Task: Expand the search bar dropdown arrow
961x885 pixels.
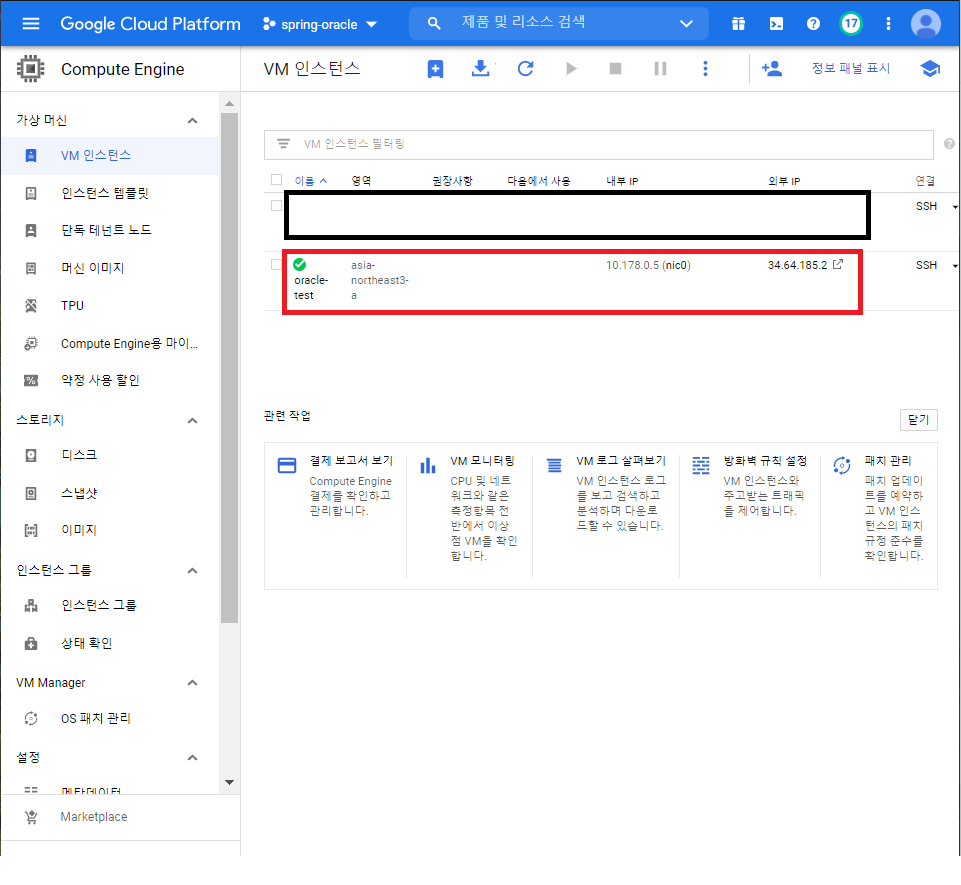Action: click(686, 24)
